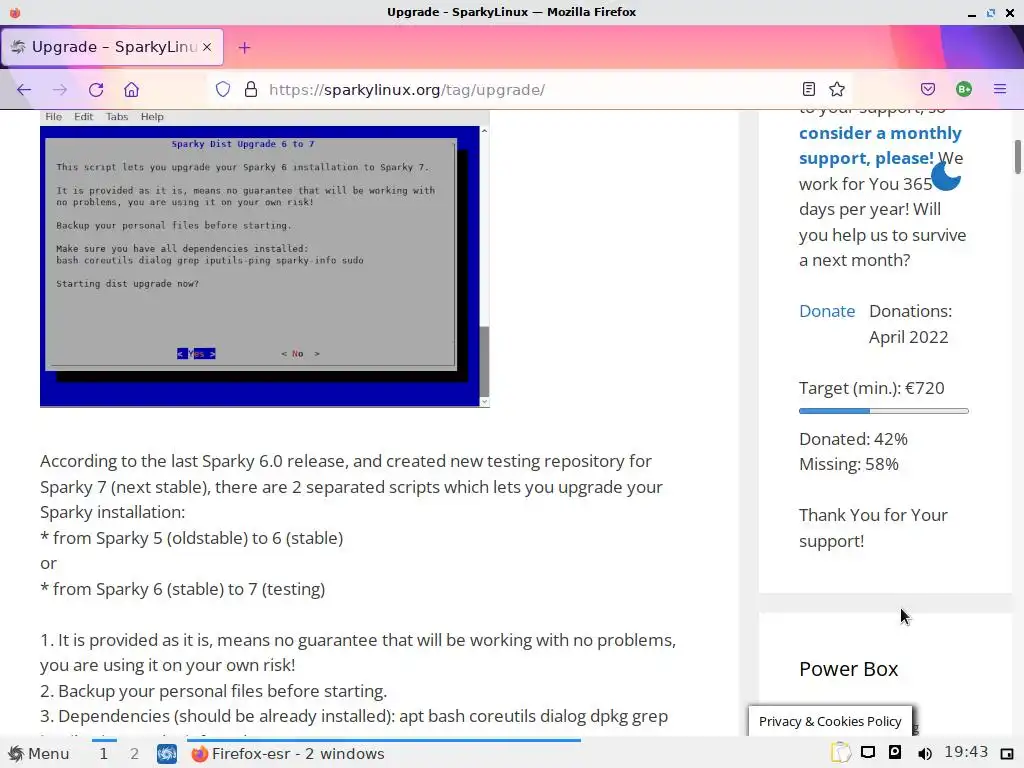1024x768 pixels.
Task: Open the Donate link
Action: point(827,311)
